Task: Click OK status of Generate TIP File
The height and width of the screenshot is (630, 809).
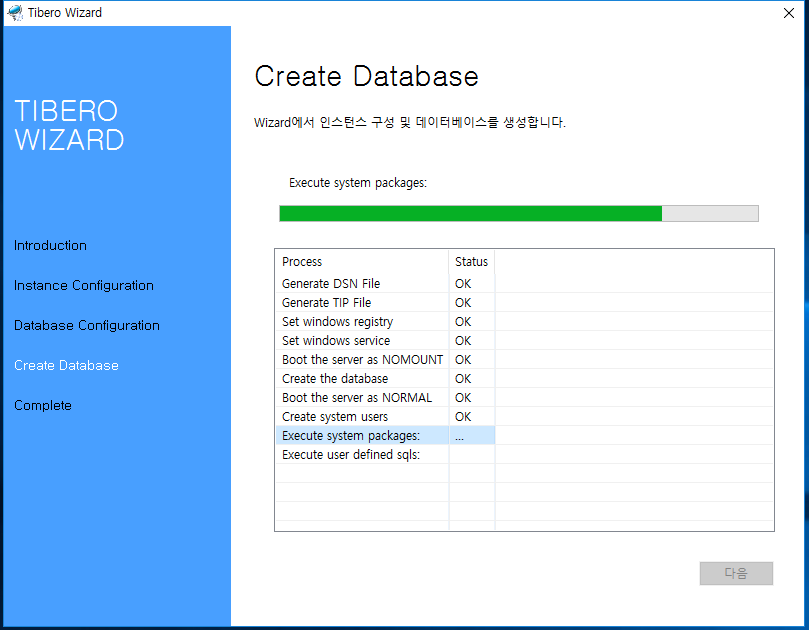Action: point(463,303)
